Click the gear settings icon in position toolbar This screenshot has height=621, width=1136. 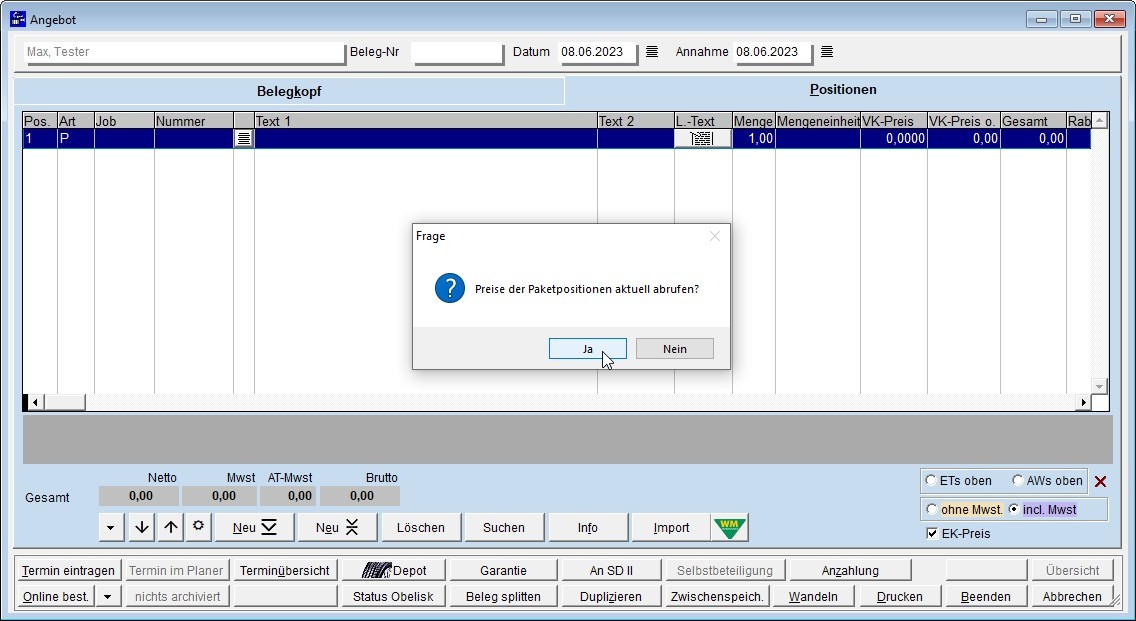[x=199, y=527]
